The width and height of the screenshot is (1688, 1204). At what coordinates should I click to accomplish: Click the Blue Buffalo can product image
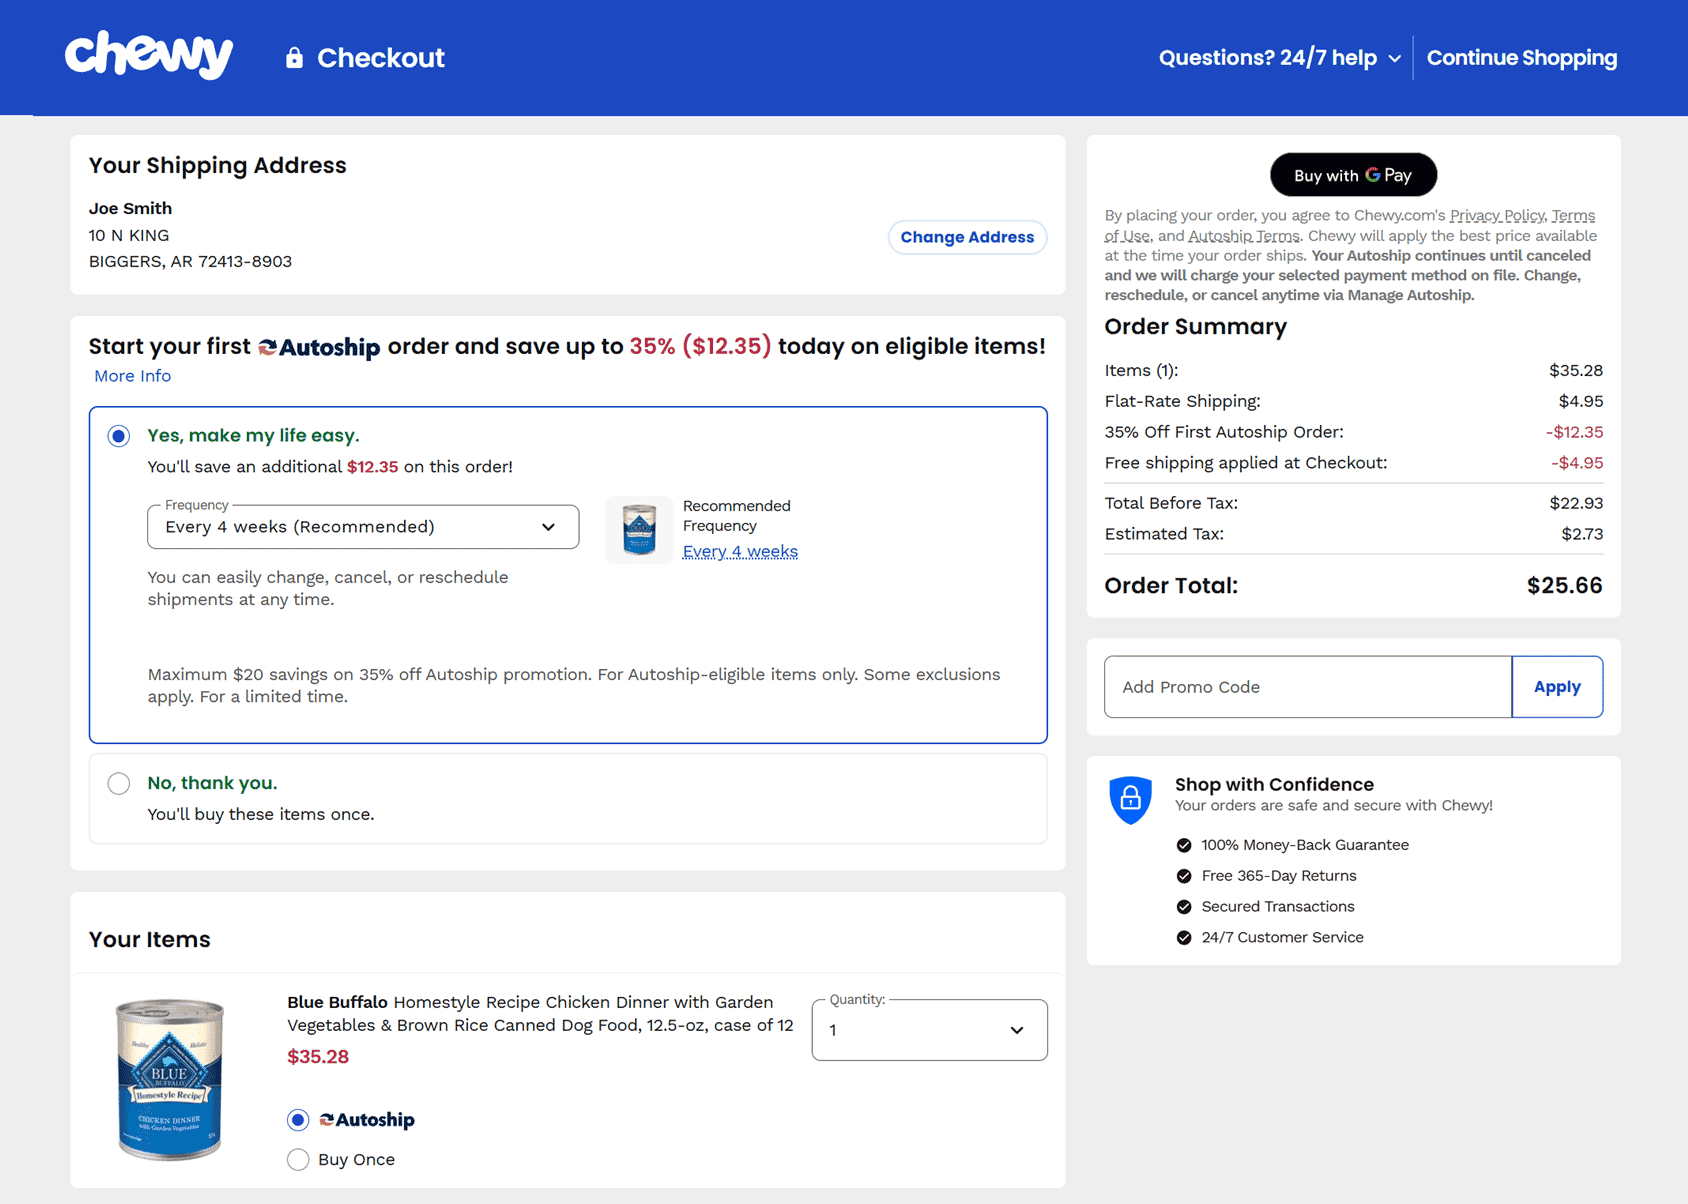click(169, 1079)
